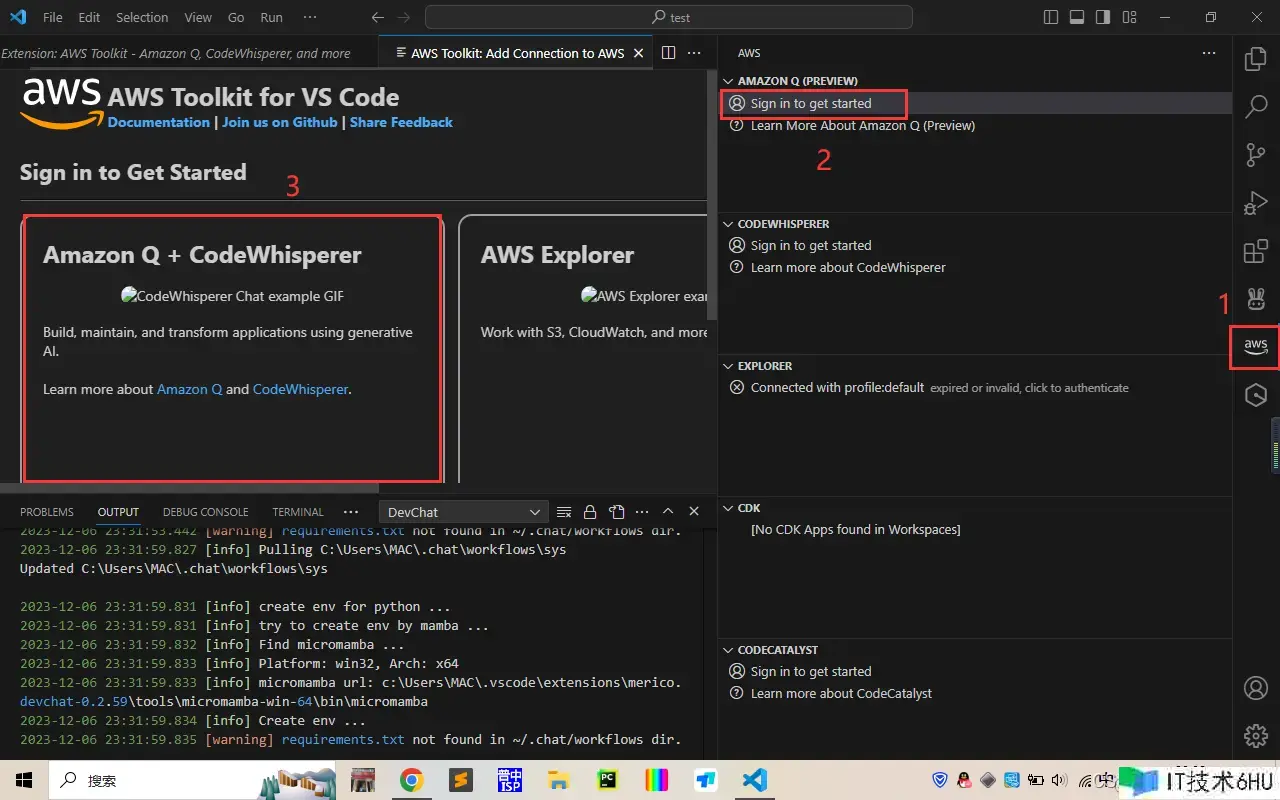
Task: Click CodeWhisperer 'Sign in to get started'
Action: pyautogui.click(x=975, y=245)
